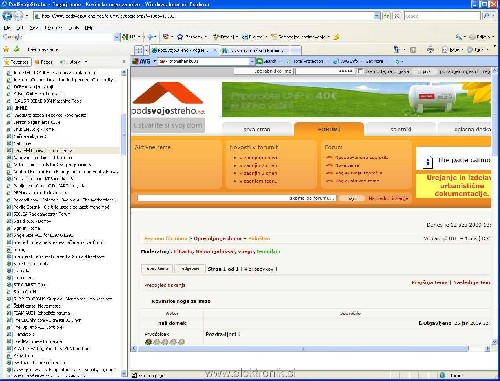Screen dimensions: 500x381
Task: Open the AVG search box dropdown
Action: pos(252,61)
